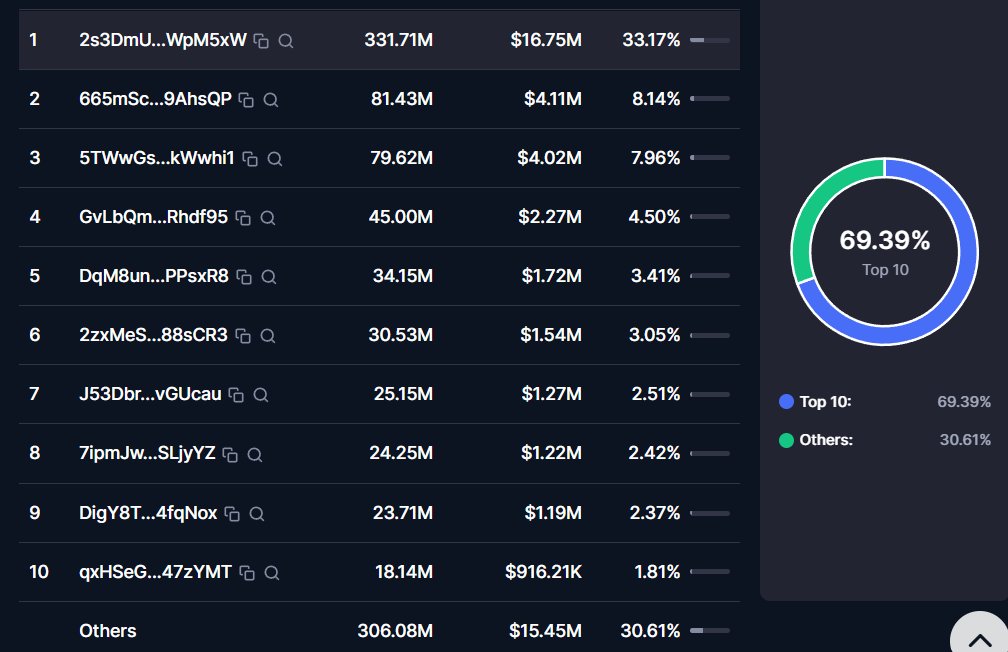Copy address GvLbQm...Rhdf95
Screen dimensions: 1008x652
point(243,218)
